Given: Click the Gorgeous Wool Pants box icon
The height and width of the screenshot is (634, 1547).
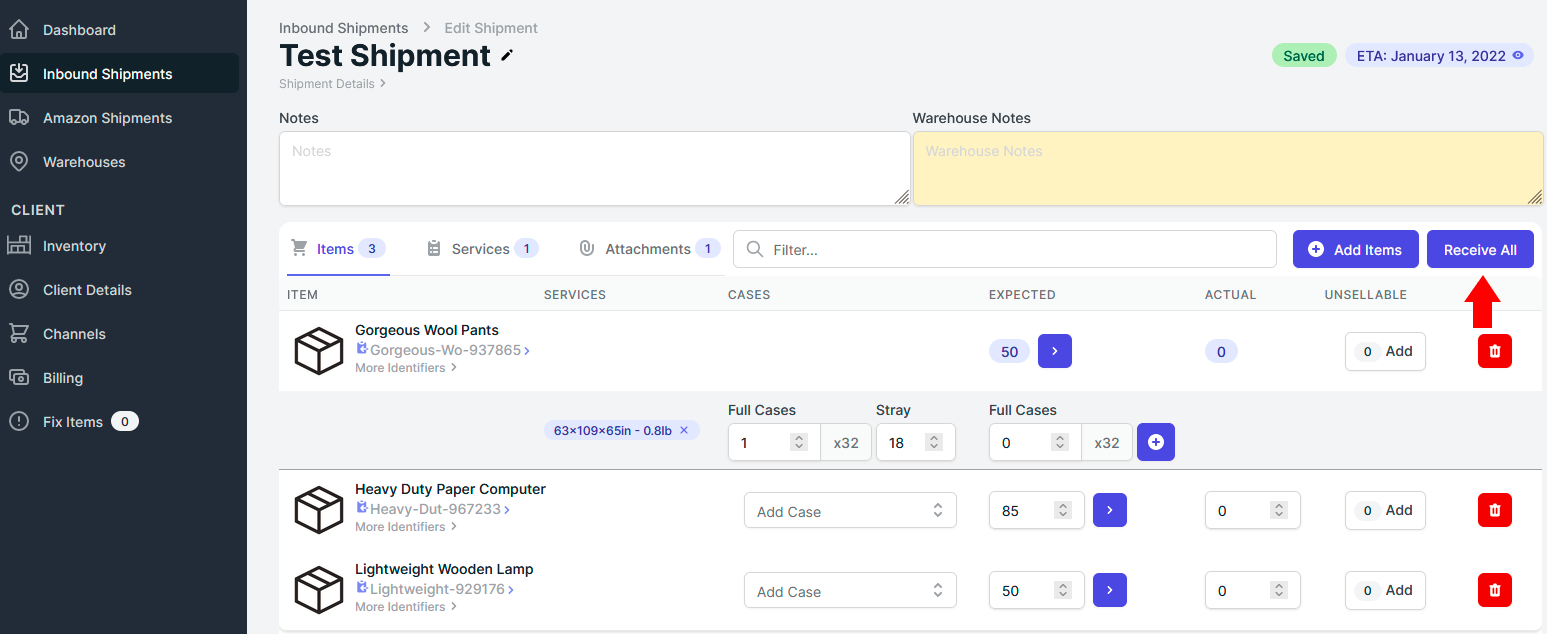Looking at the screenshot, I should tap(319, 351).
